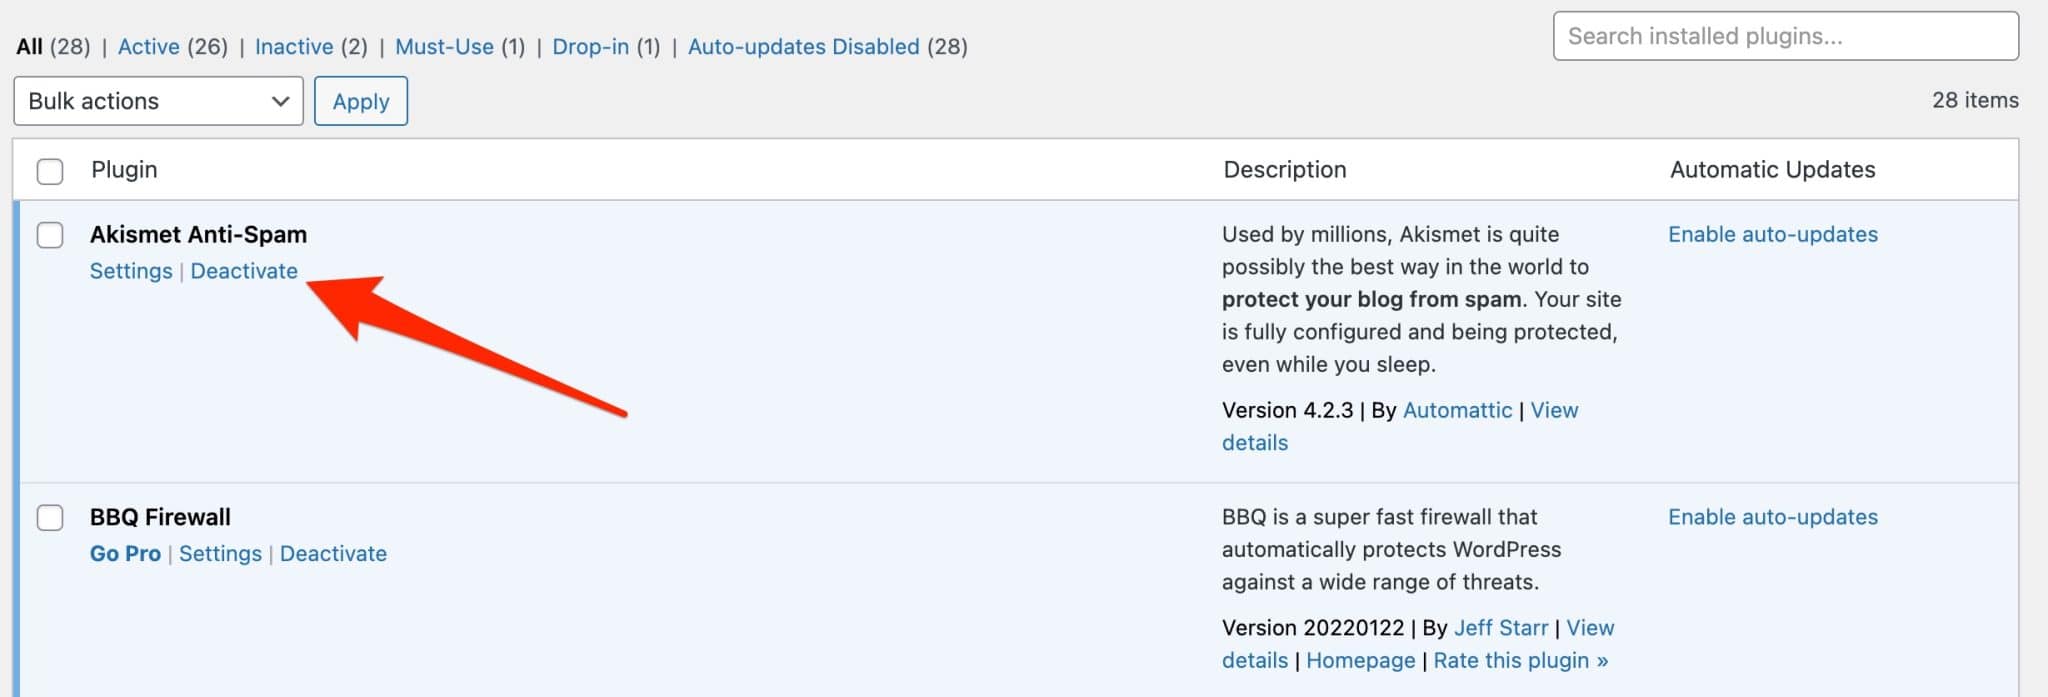Click the Plugin column header

click(x=124, y=169)
